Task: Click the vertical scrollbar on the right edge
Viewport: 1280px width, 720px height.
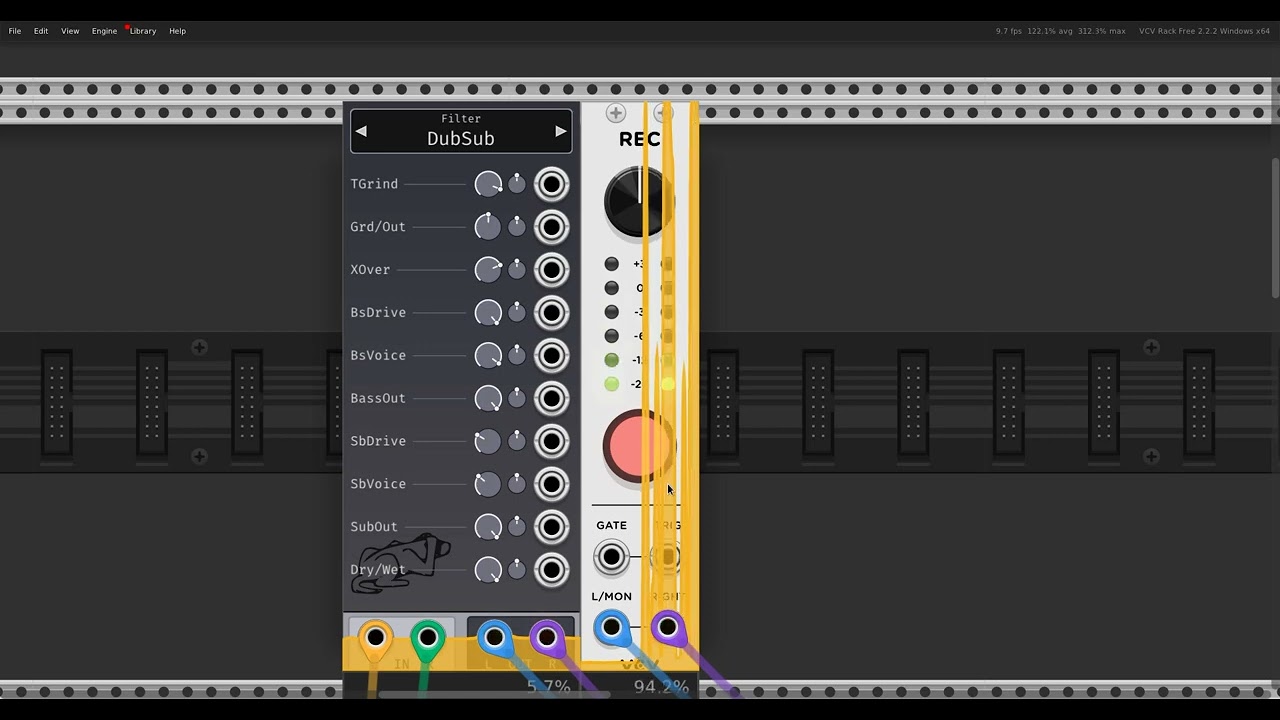Action: [x=1275, y=227]
